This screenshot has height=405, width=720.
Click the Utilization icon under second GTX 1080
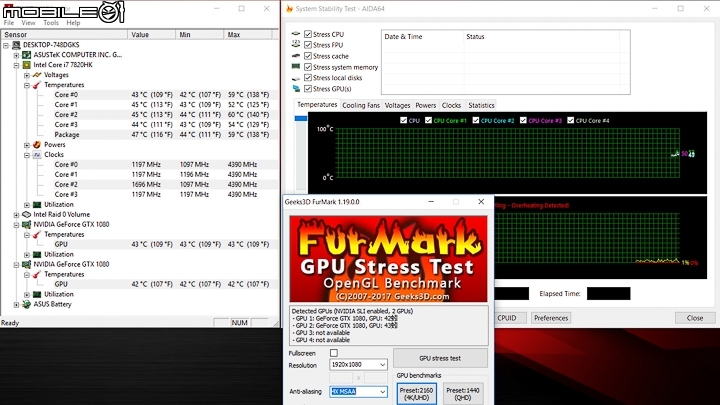pyautogui.click(x=37, y=294)
